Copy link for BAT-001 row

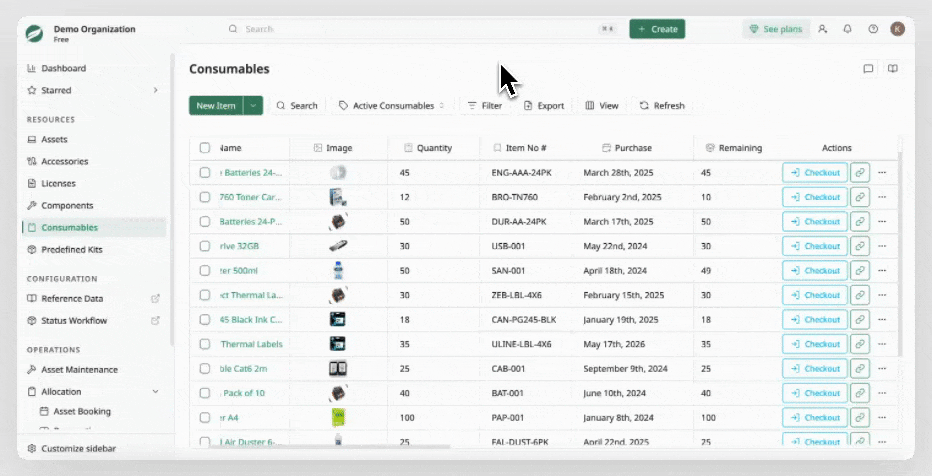point(859,393)
